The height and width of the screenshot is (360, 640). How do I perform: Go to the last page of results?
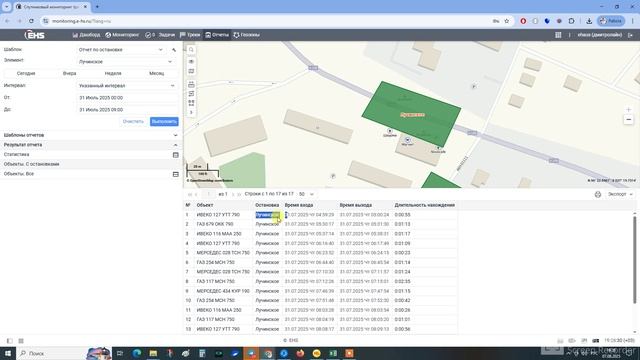click(x=239, y=194)
